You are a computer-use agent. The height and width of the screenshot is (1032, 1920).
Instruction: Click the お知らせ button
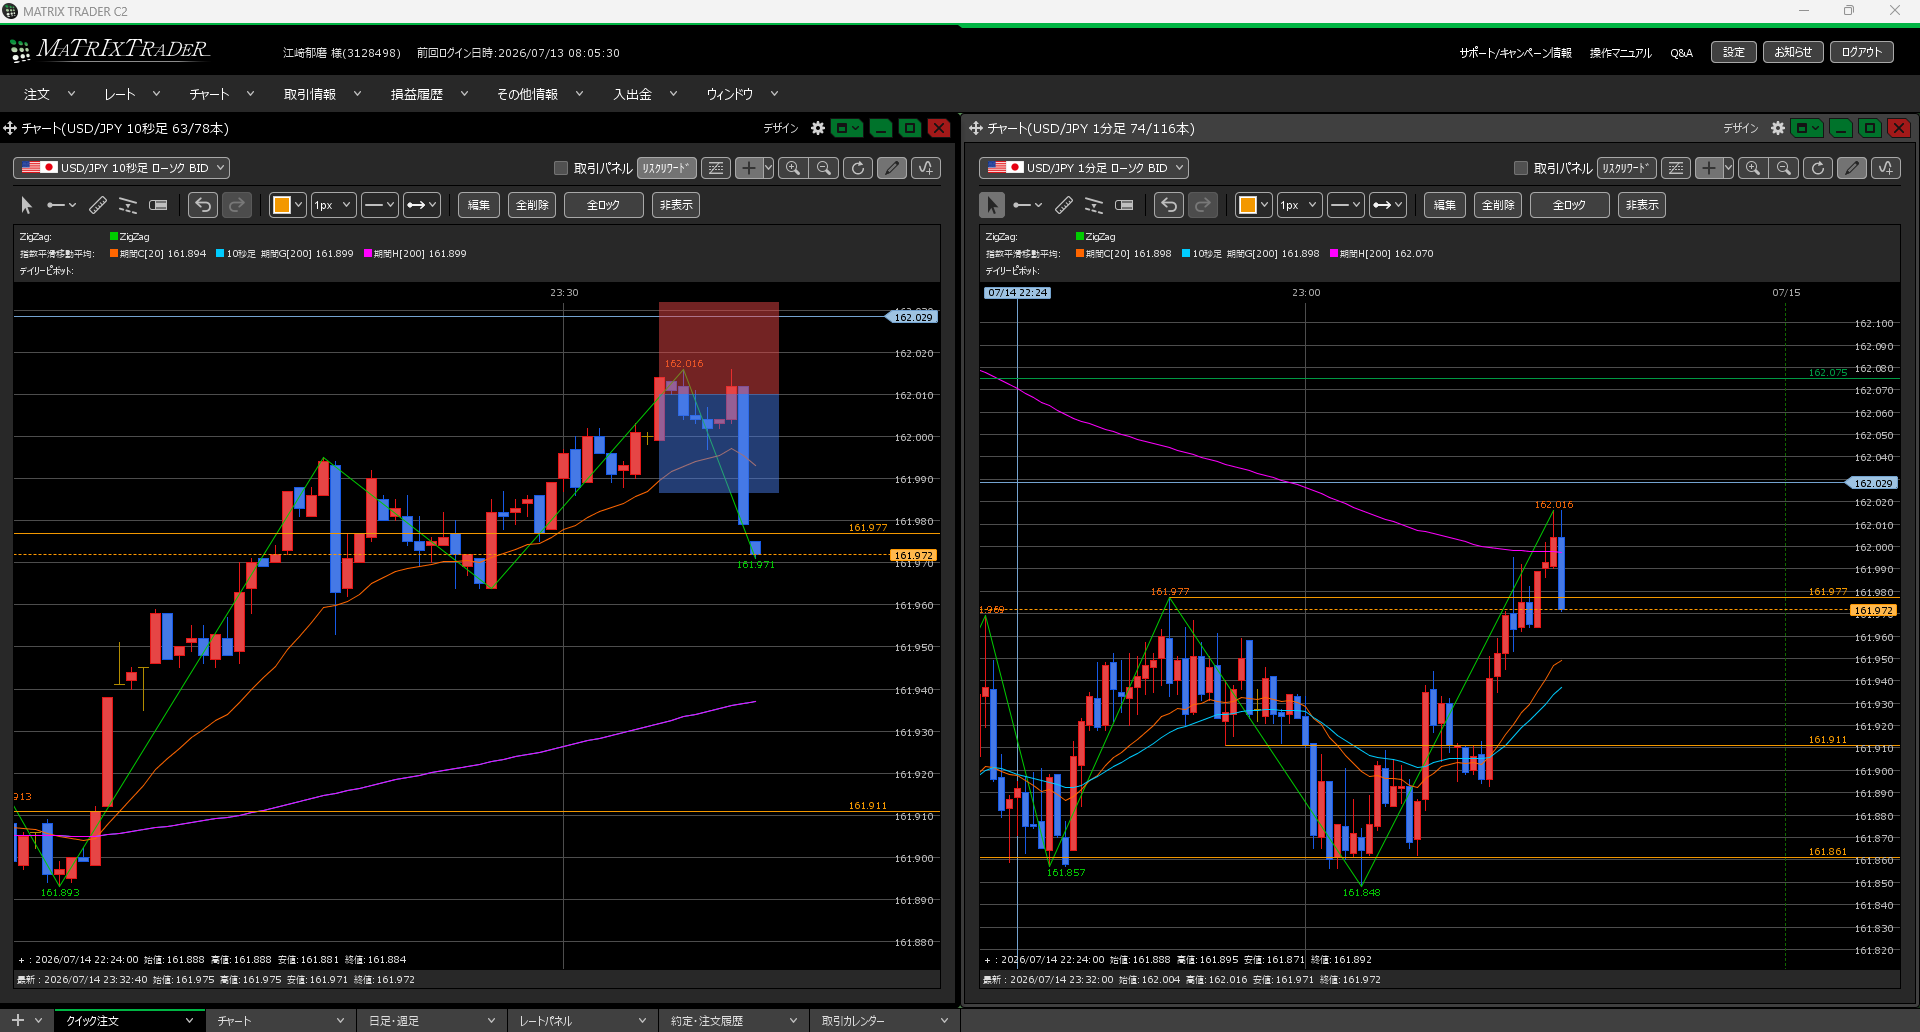(1793, 52)
